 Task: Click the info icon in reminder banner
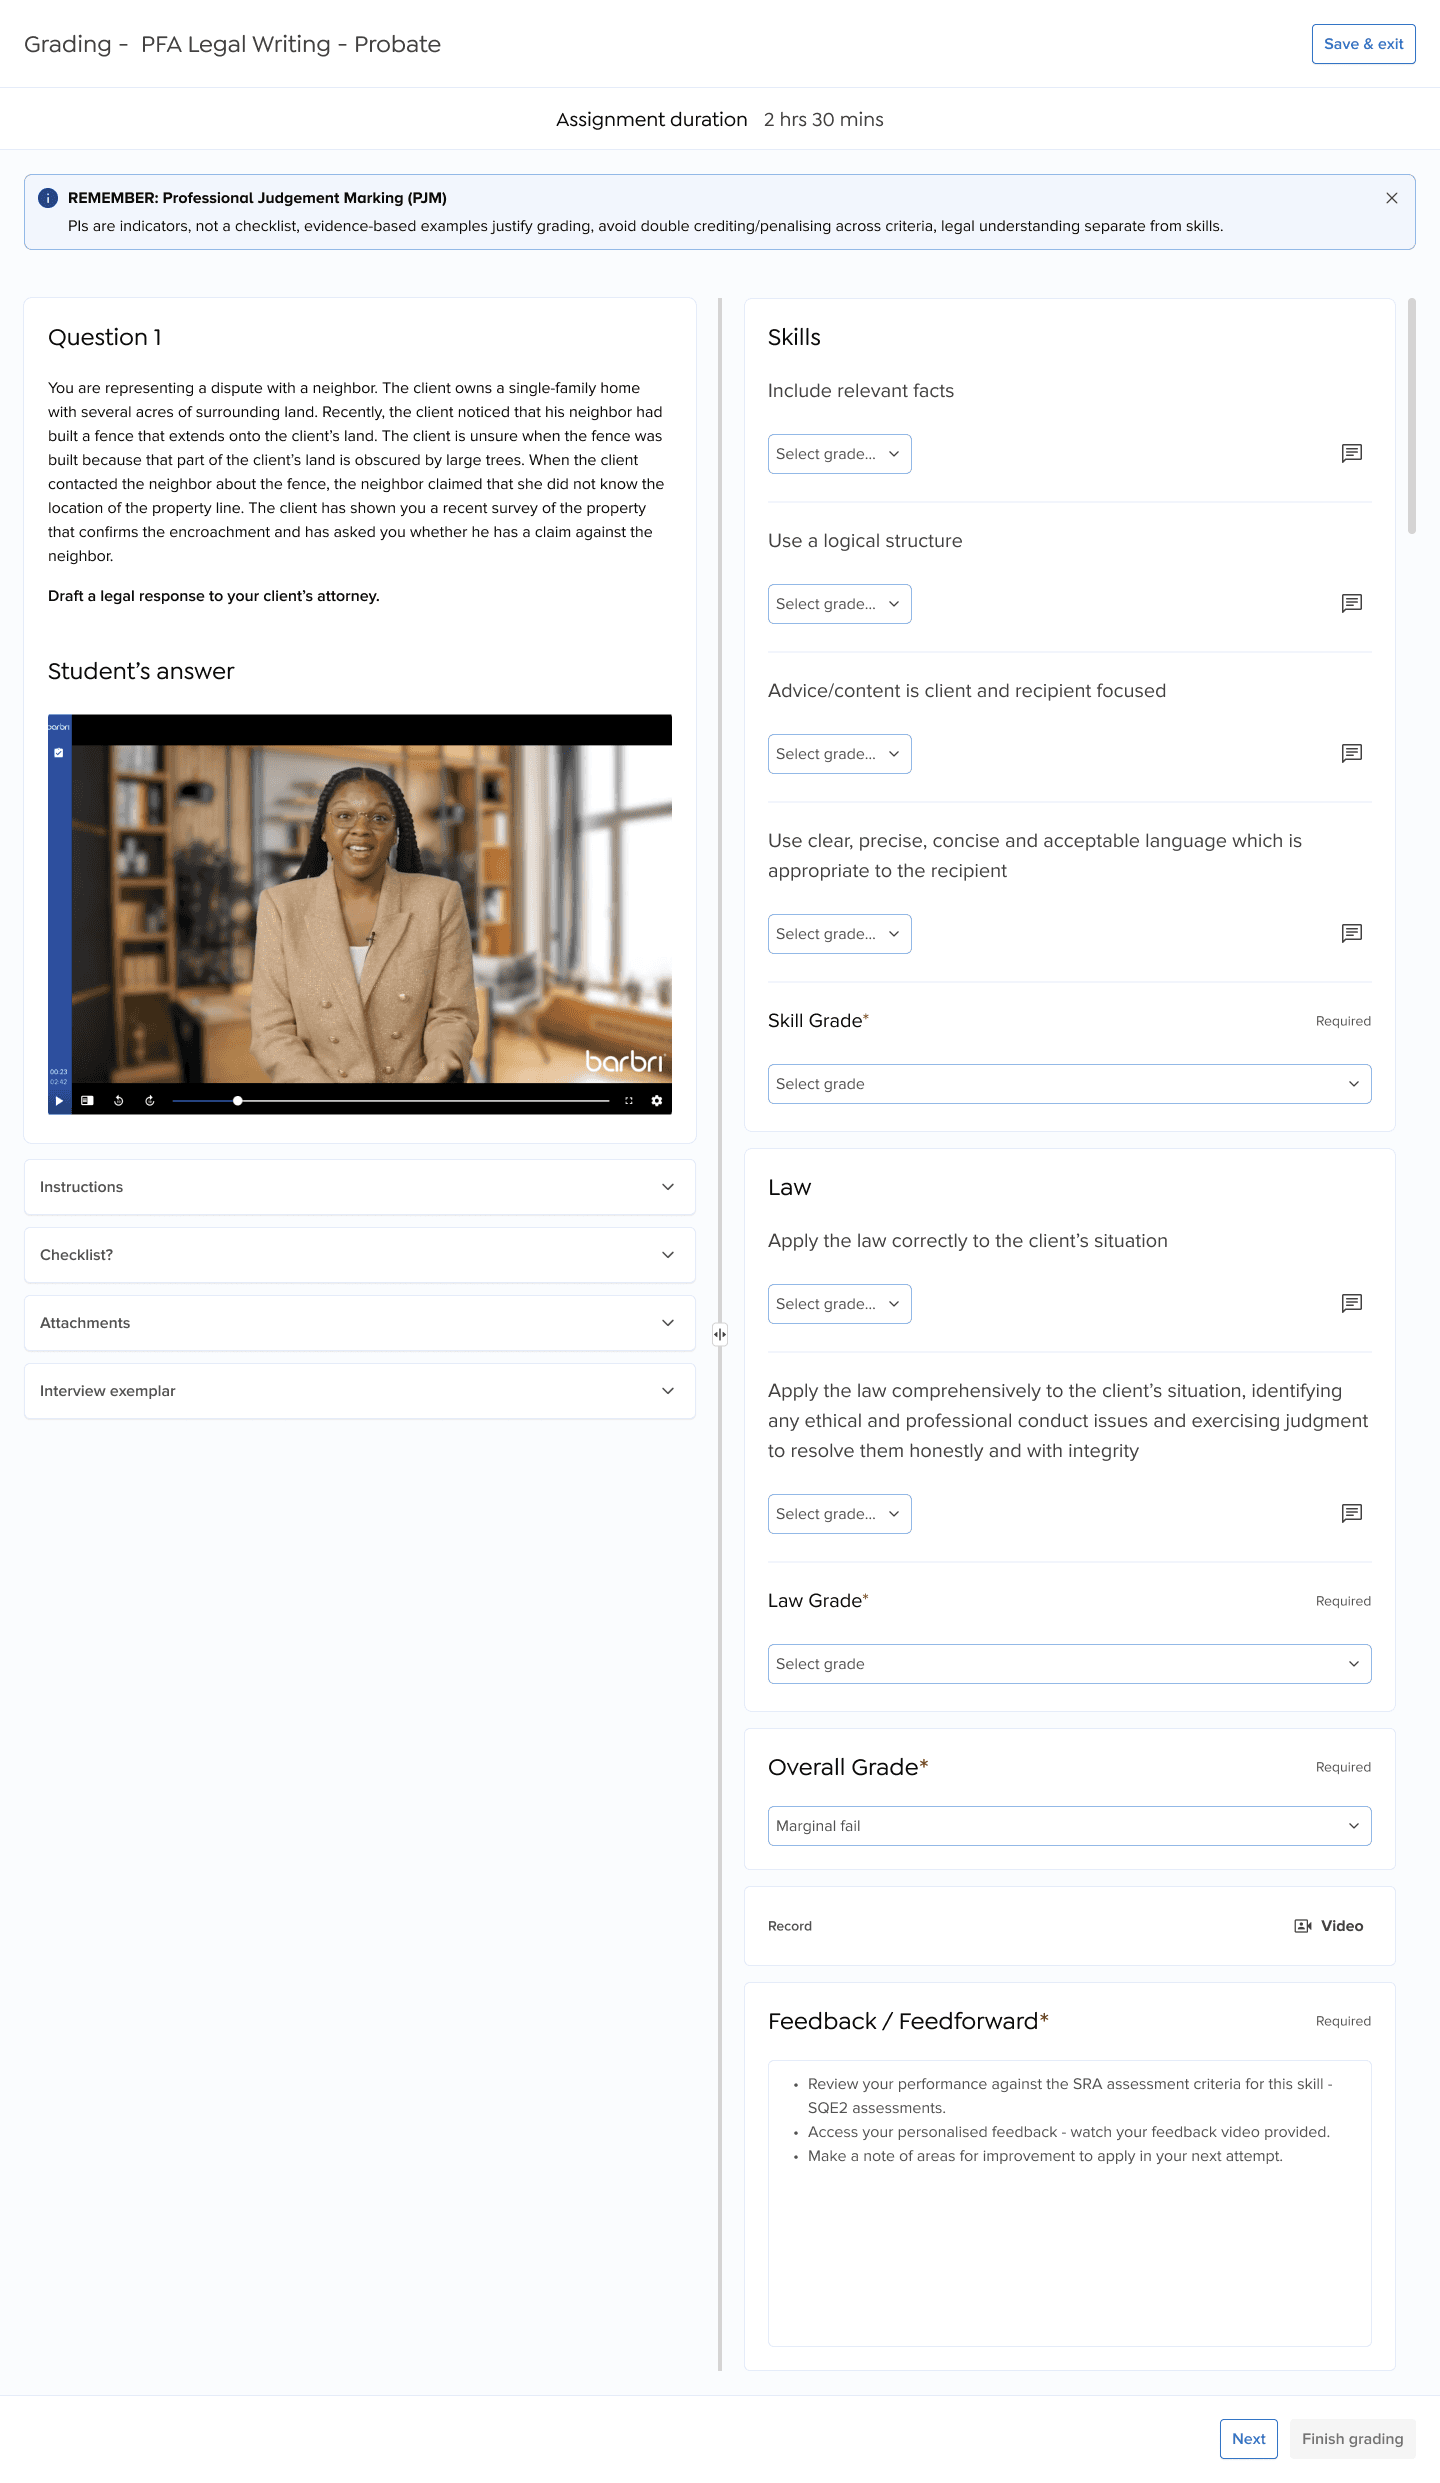coord(48,198)
